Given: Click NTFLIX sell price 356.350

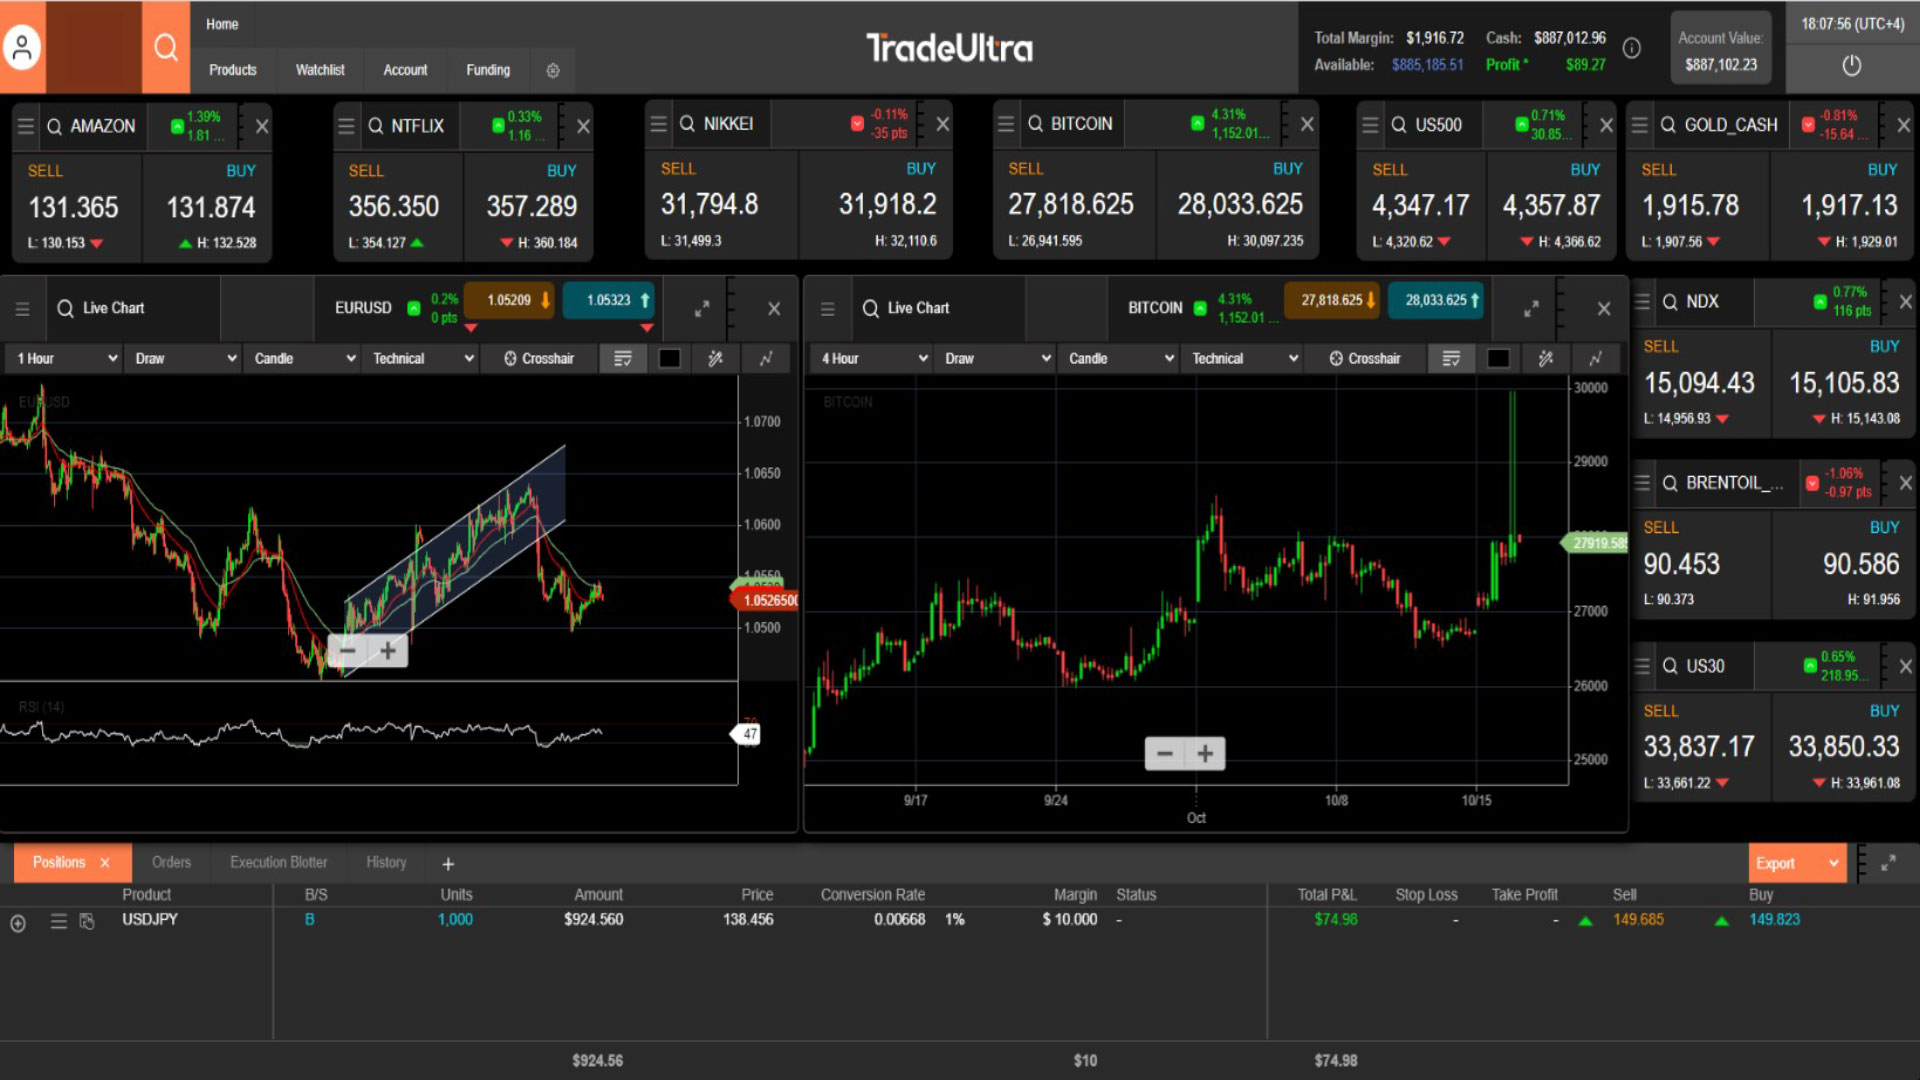Looking at the screenshot, I should (x=394, y=206).
